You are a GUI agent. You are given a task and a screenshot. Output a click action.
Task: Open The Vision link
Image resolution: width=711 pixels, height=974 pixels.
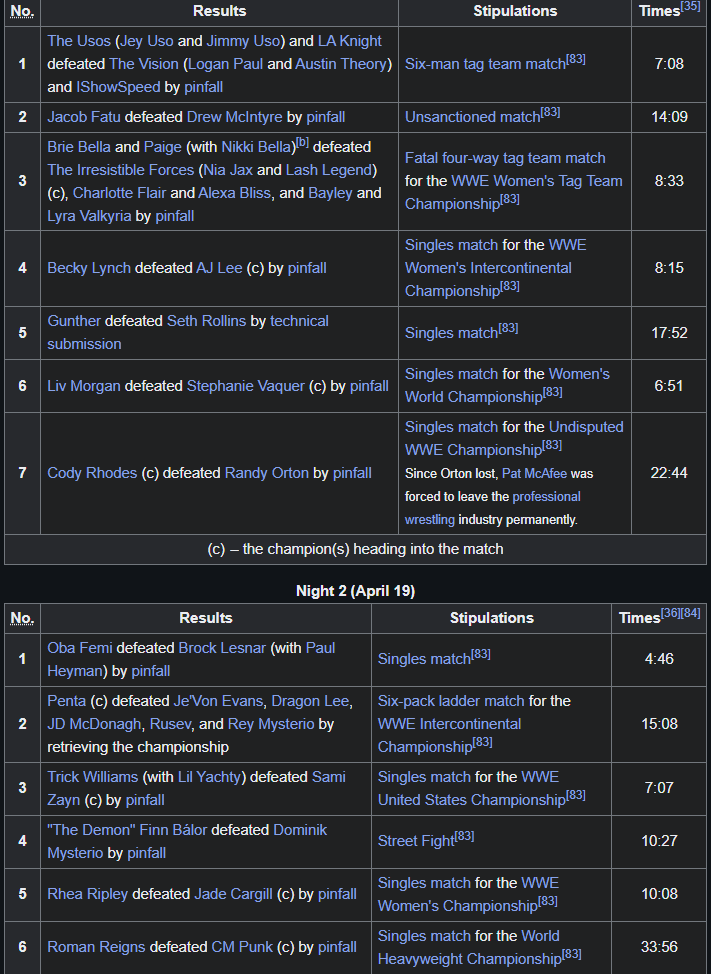[143, 64]
